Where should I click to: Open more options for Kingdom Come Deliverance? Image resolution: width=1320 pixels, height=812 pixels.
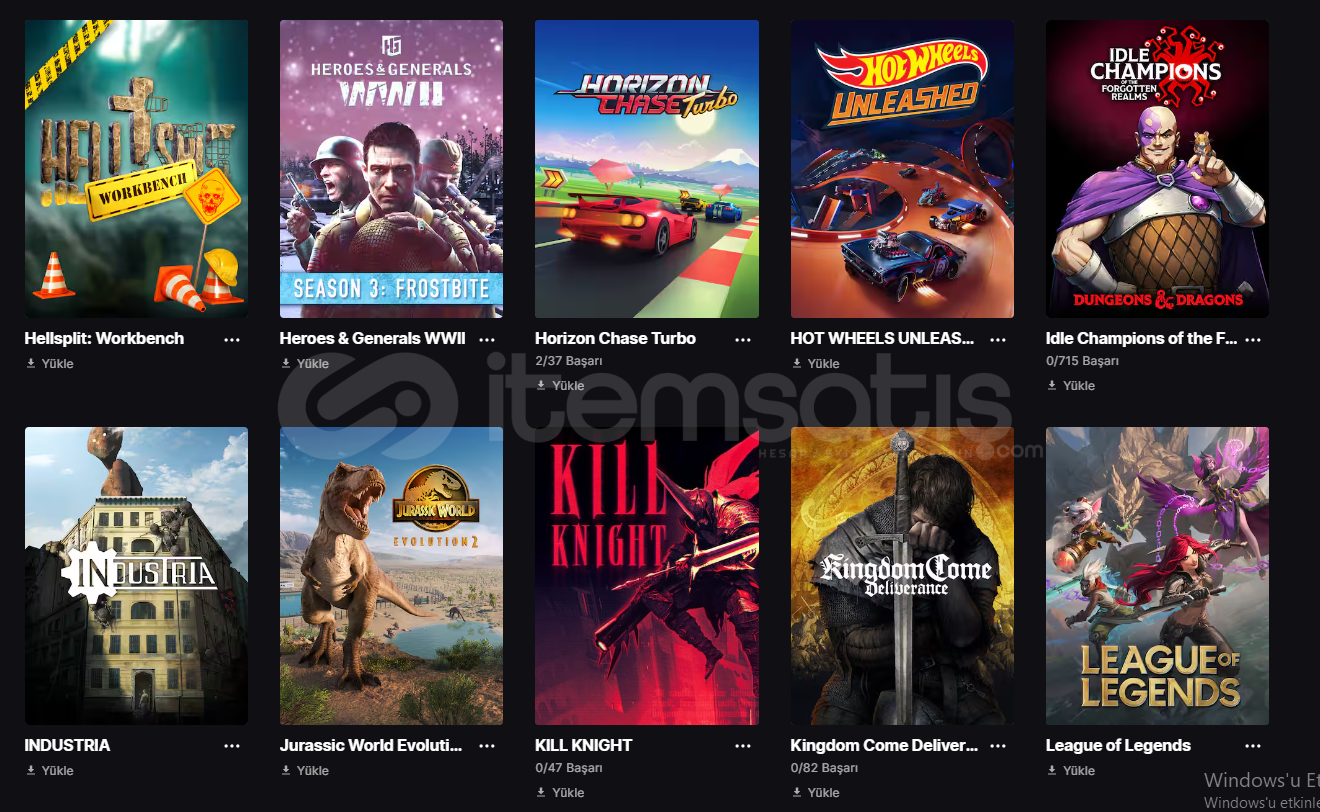998,746
